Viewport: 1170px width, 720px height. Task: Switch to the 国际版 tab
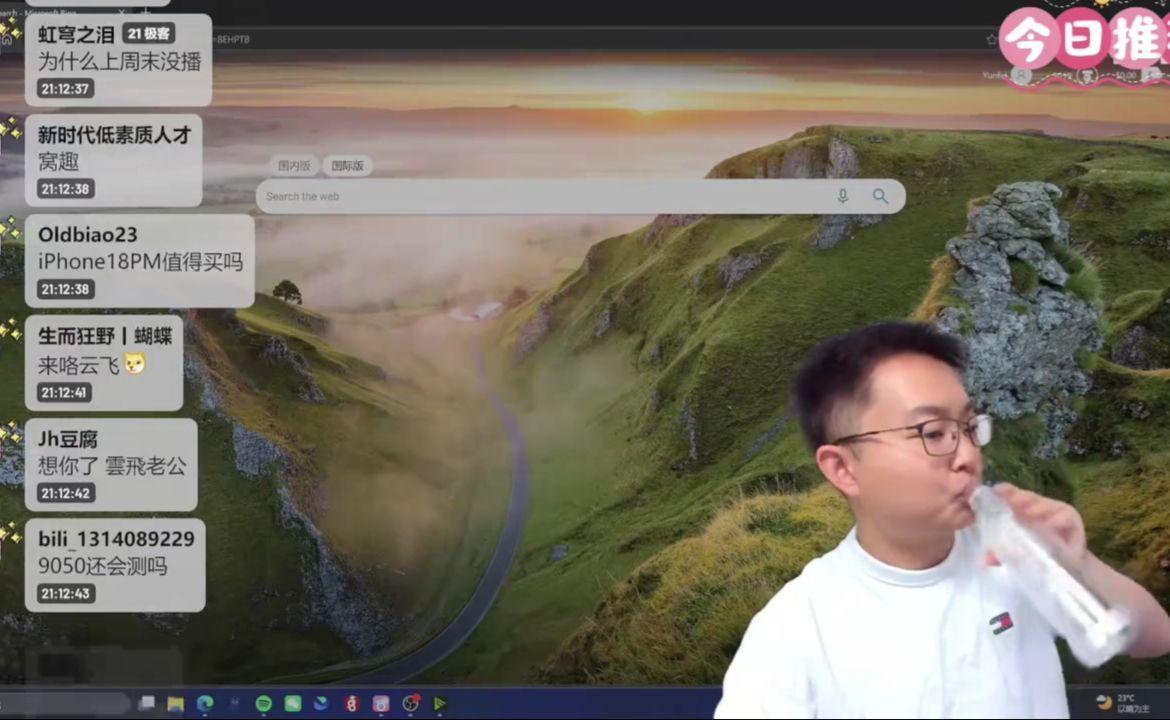click(x=347, y=166)
